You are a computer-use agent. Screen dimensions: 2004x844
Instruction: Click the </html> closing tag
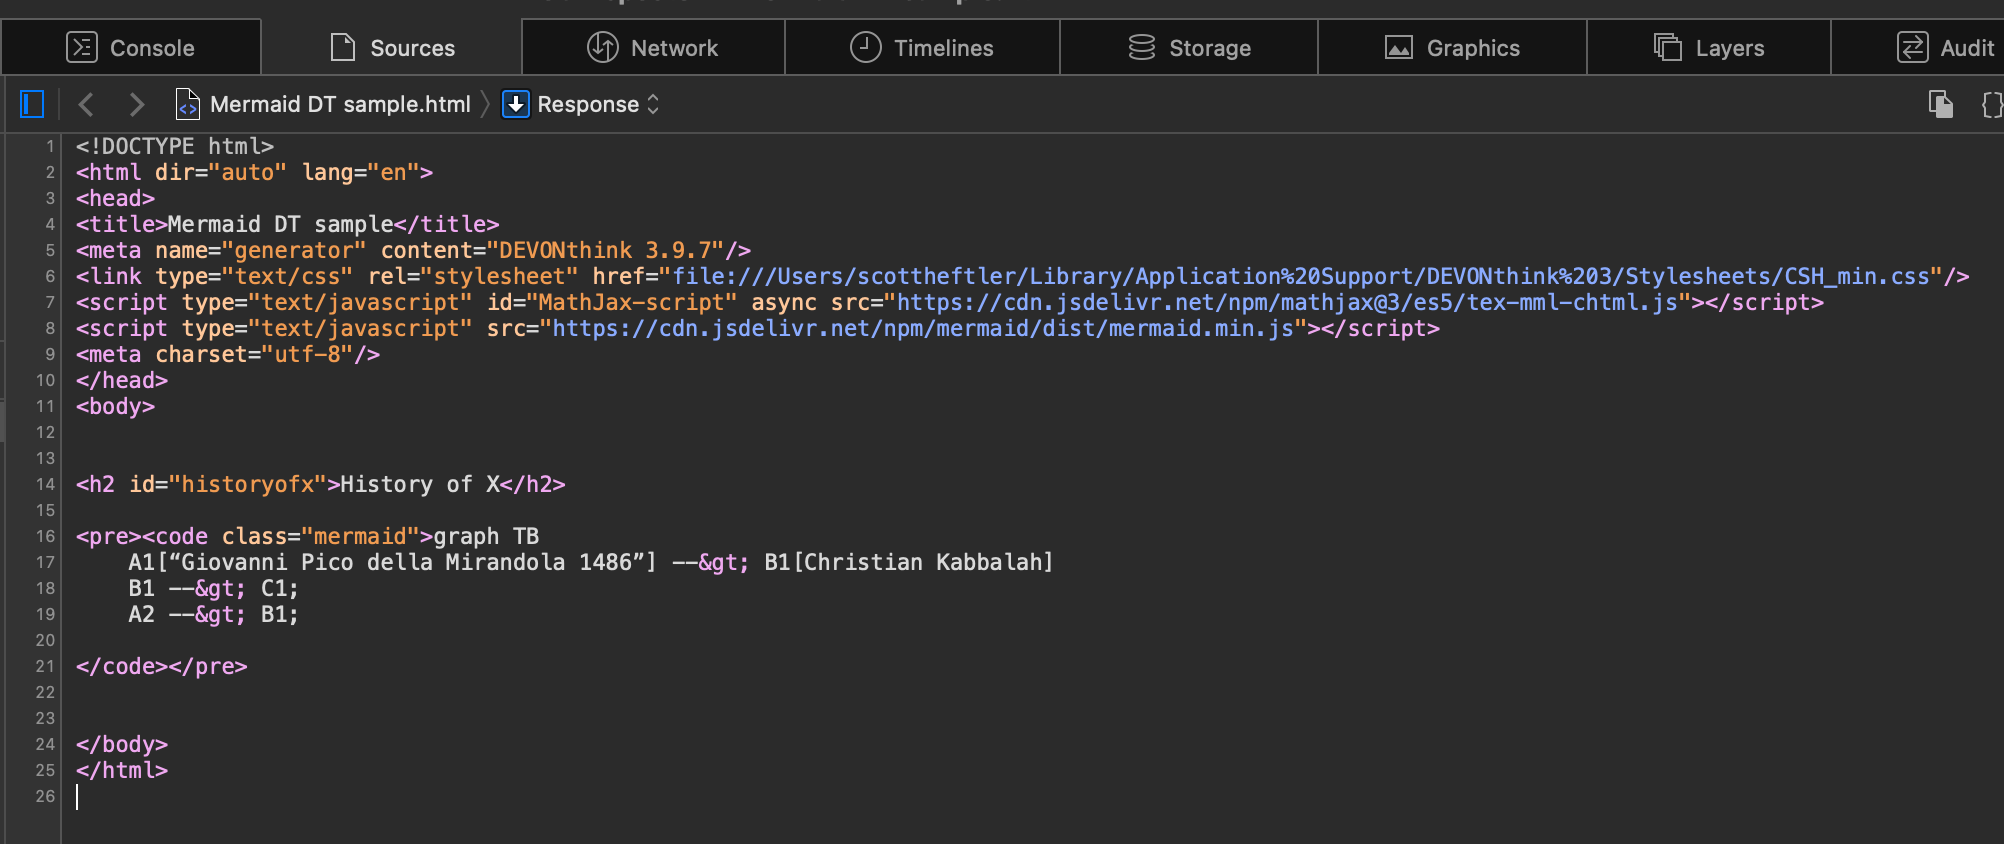[122, 770]
